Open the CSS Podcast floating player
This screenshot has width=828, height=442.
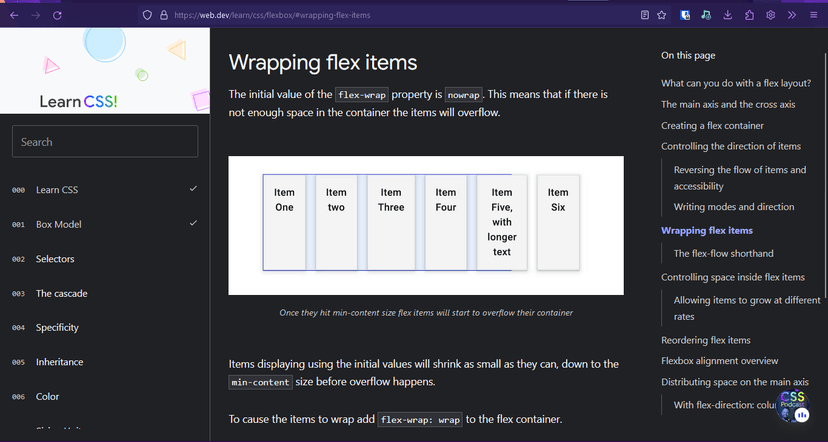click(793, 406)
